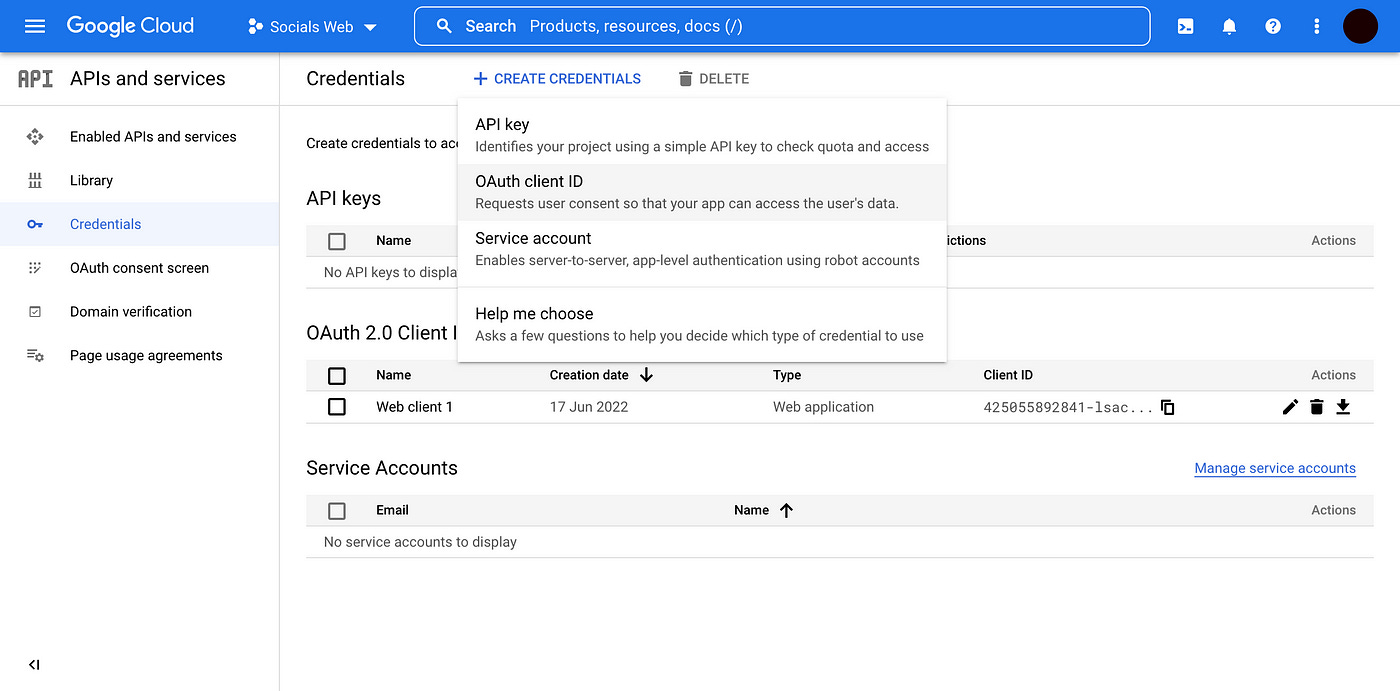This screenshot has width=1400, height=691.
Task: Select Help me choose option
Action: coord(702,324)
